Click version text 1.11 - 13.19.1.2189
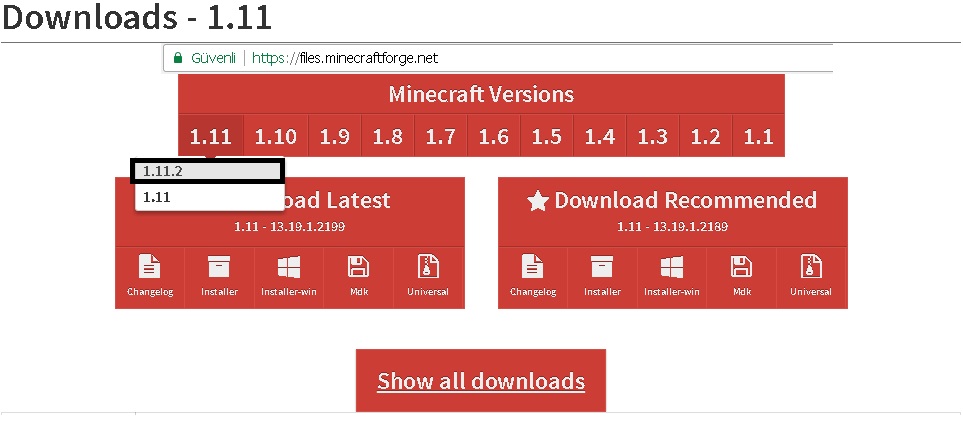 click(x=673, y=227)
